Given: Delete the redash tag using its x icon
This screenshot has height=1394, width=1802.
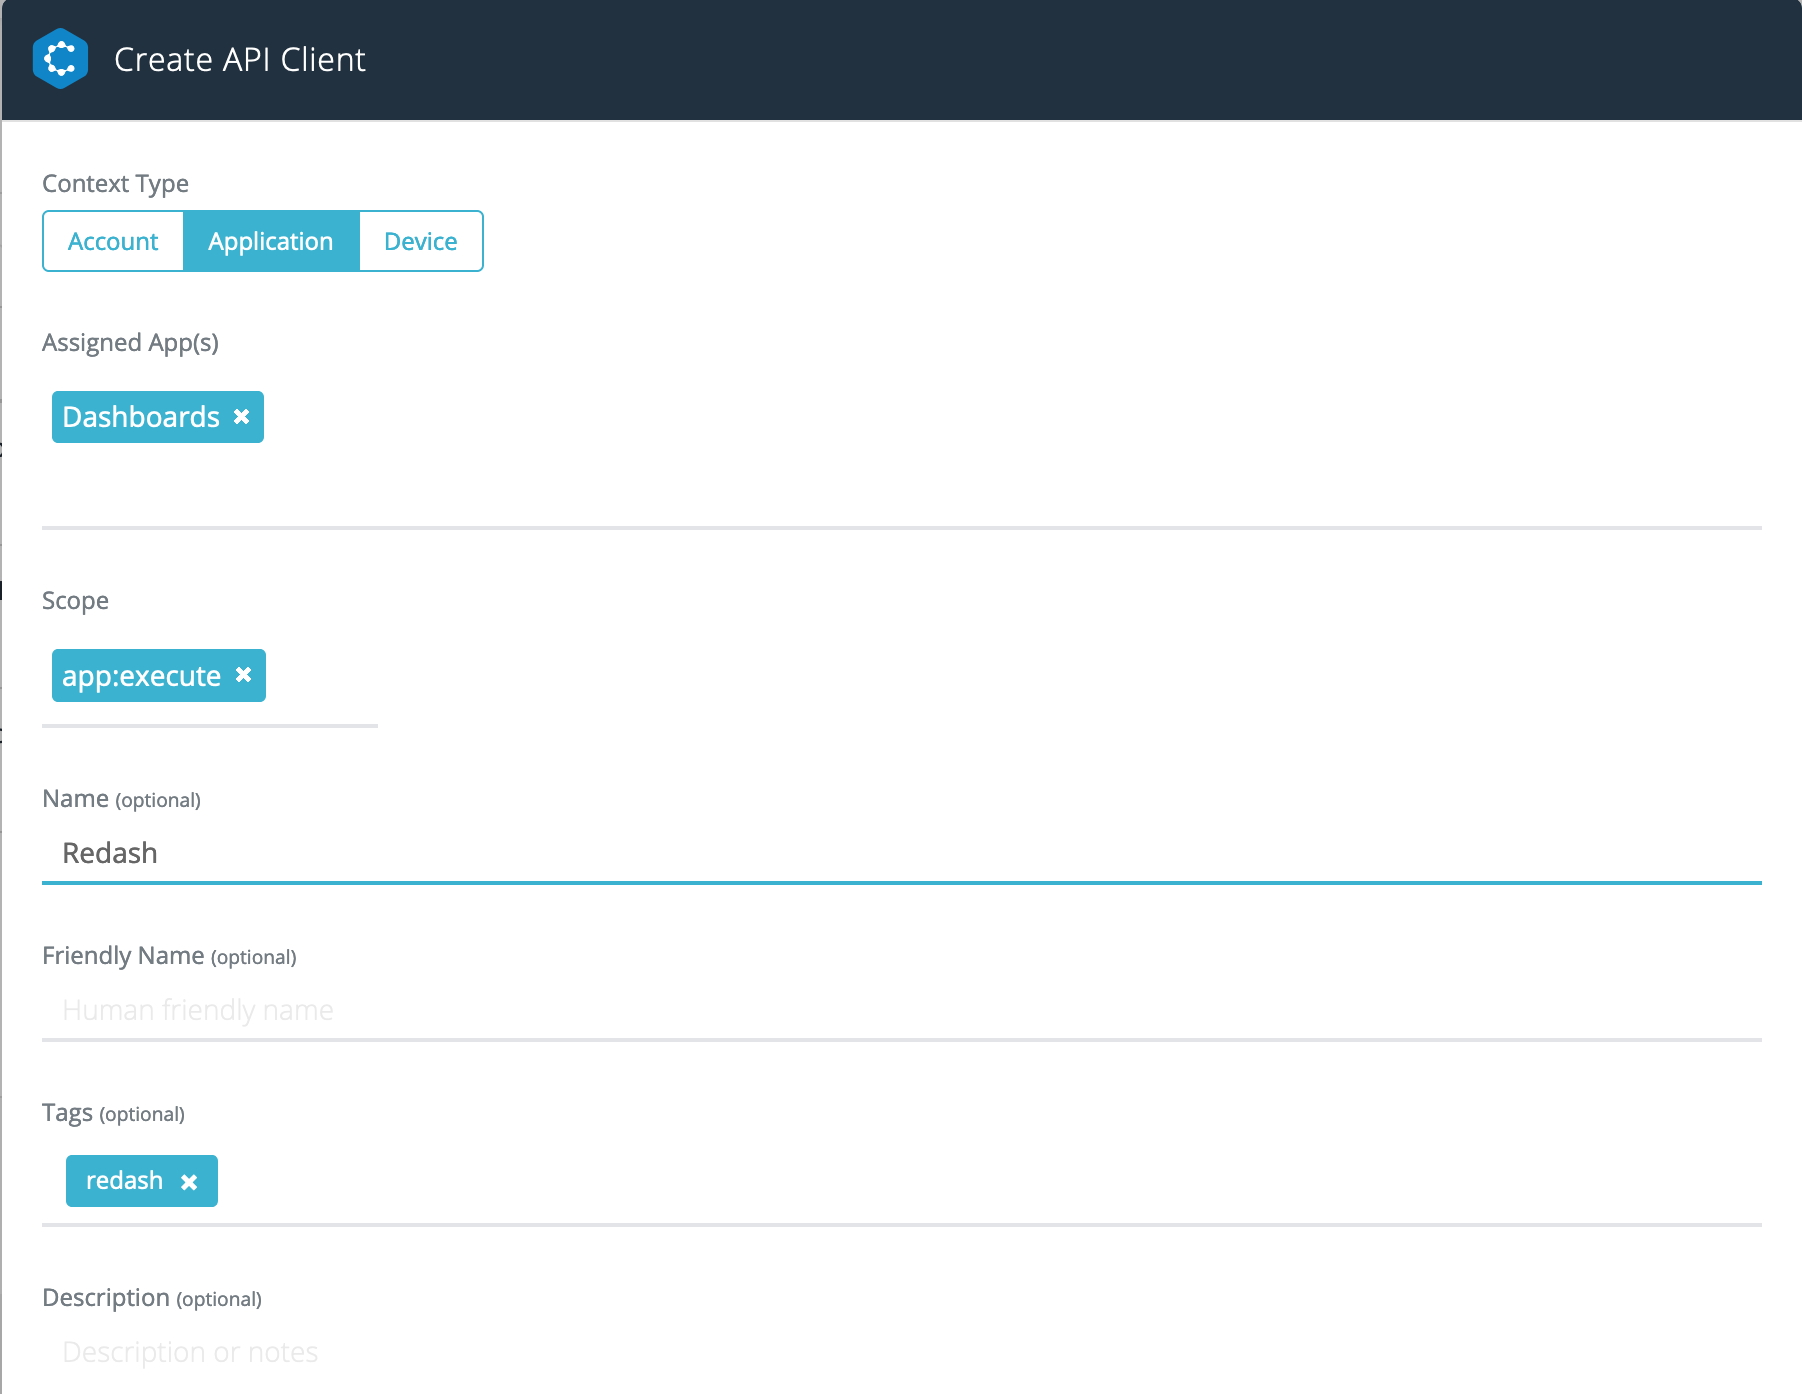Looking at the screenshot, I should [x=191, y=1181].
